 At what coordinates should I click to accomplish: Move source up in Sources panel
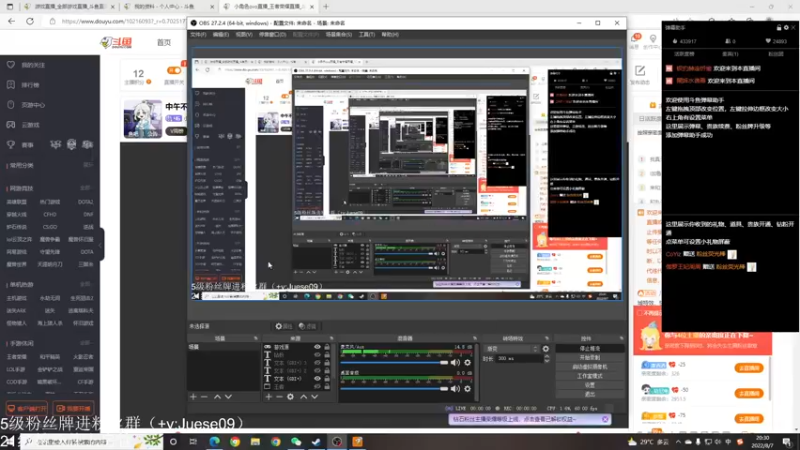tap(304, 396)
